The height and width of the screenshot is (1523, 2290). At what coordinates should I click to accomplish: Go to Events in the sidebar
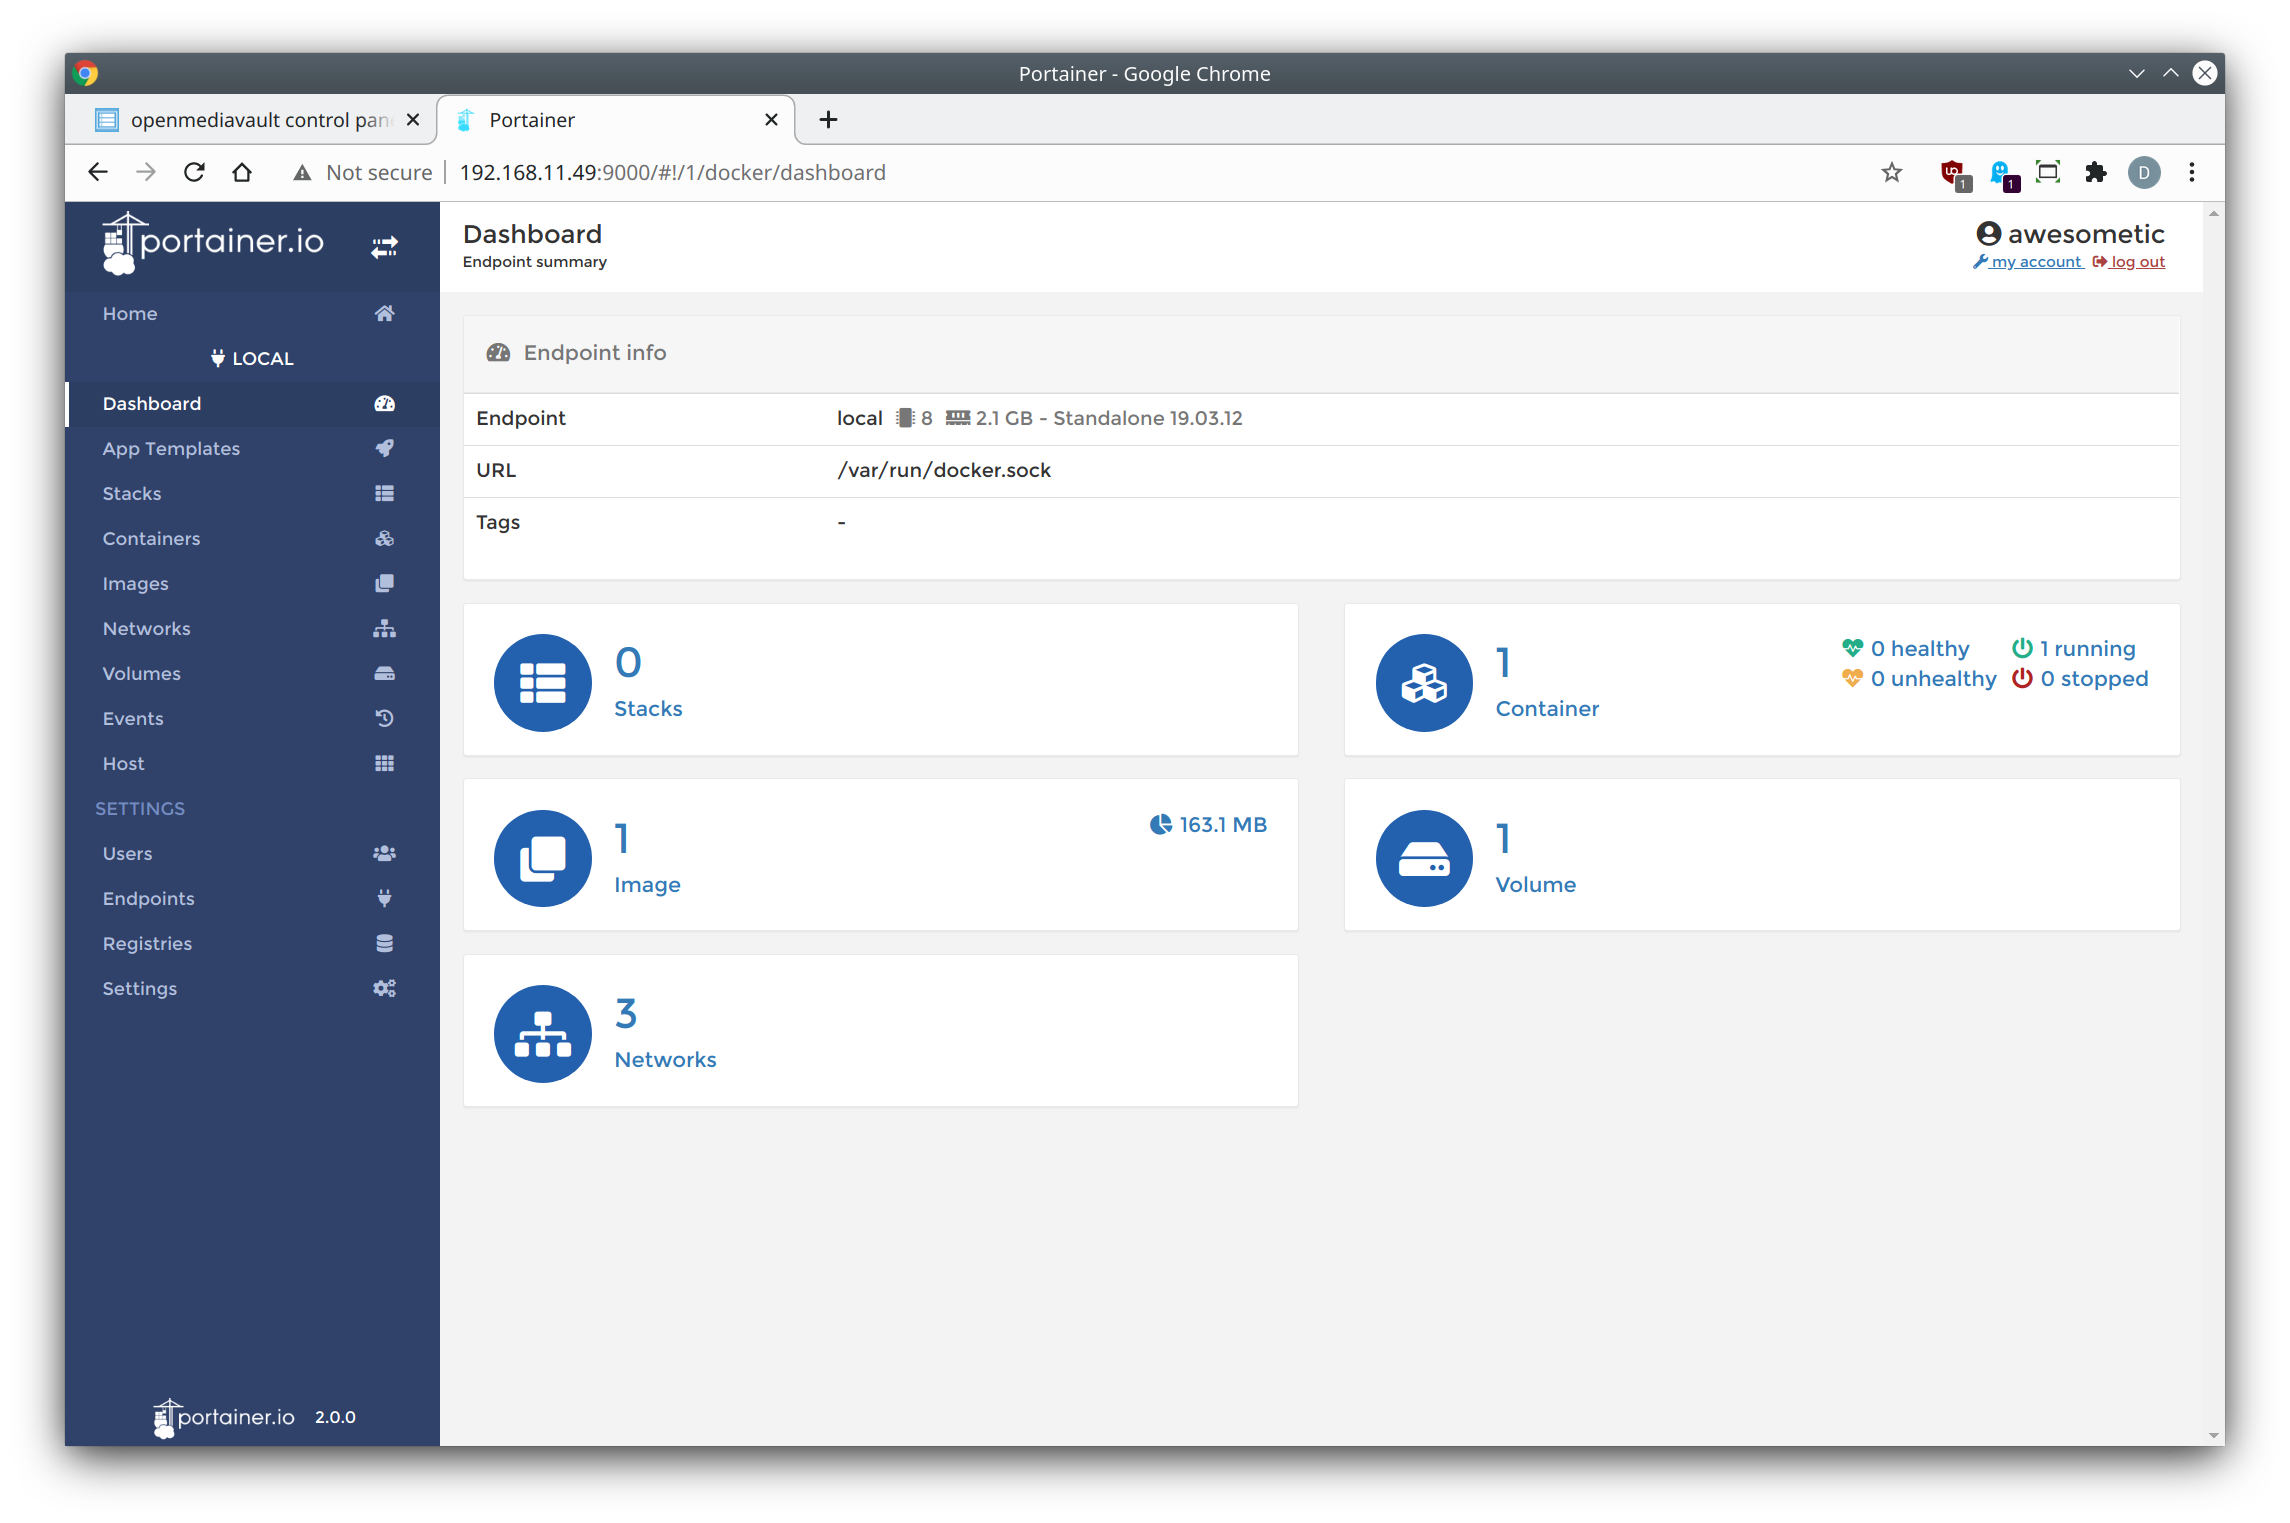coord(132,719)
